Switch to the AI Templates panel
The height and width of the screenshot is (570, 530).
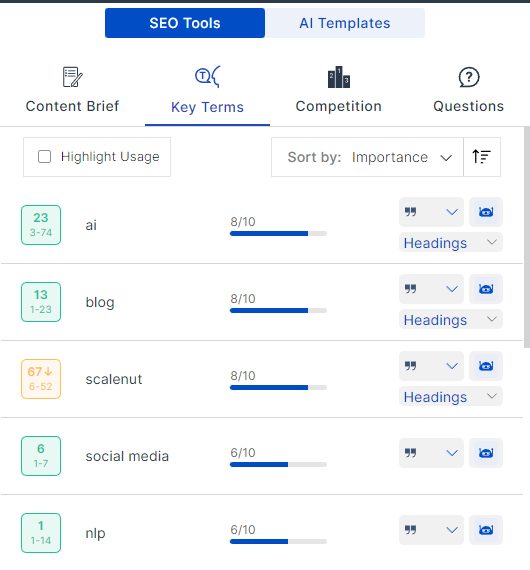[345, 23]
